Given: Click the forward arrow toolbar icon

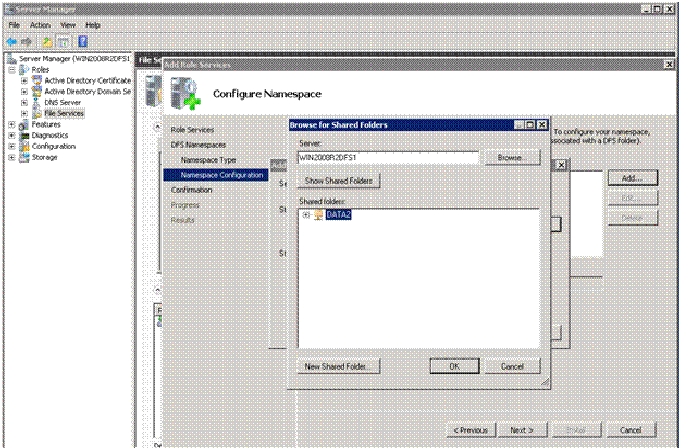Looking at the screenshot, I should [27, 42].
